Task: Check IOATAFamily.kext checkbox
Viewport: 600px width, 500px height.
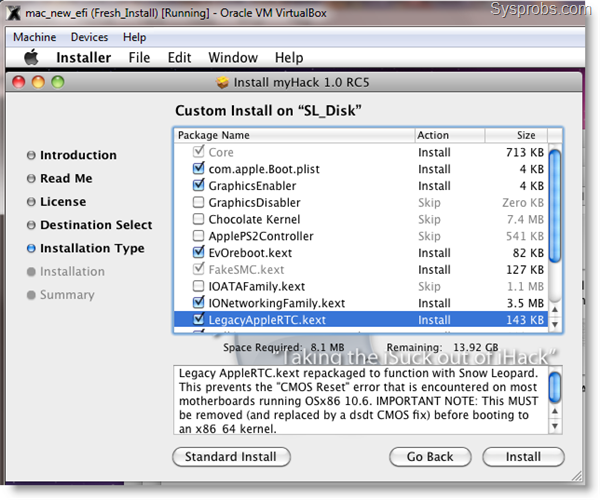Action: pyautogui.click(x=198, y=286)
